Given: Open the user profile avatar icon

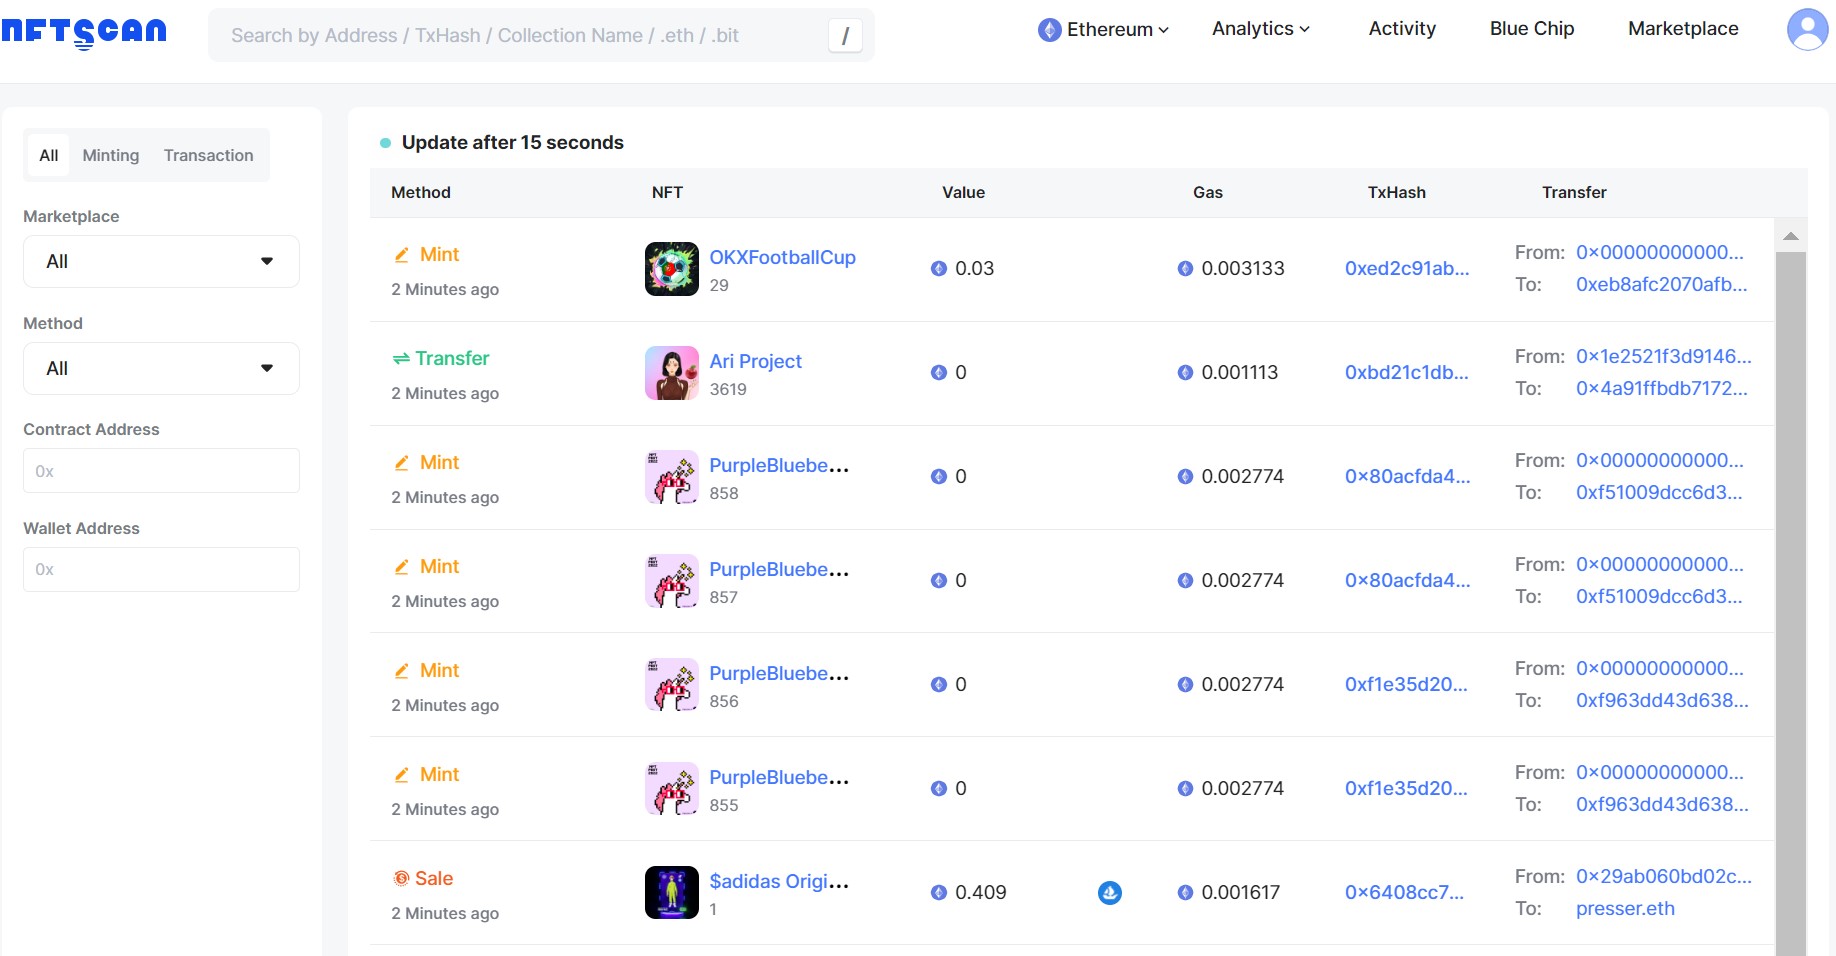Looking at the screenshot, I should [x=1807, y=29].
